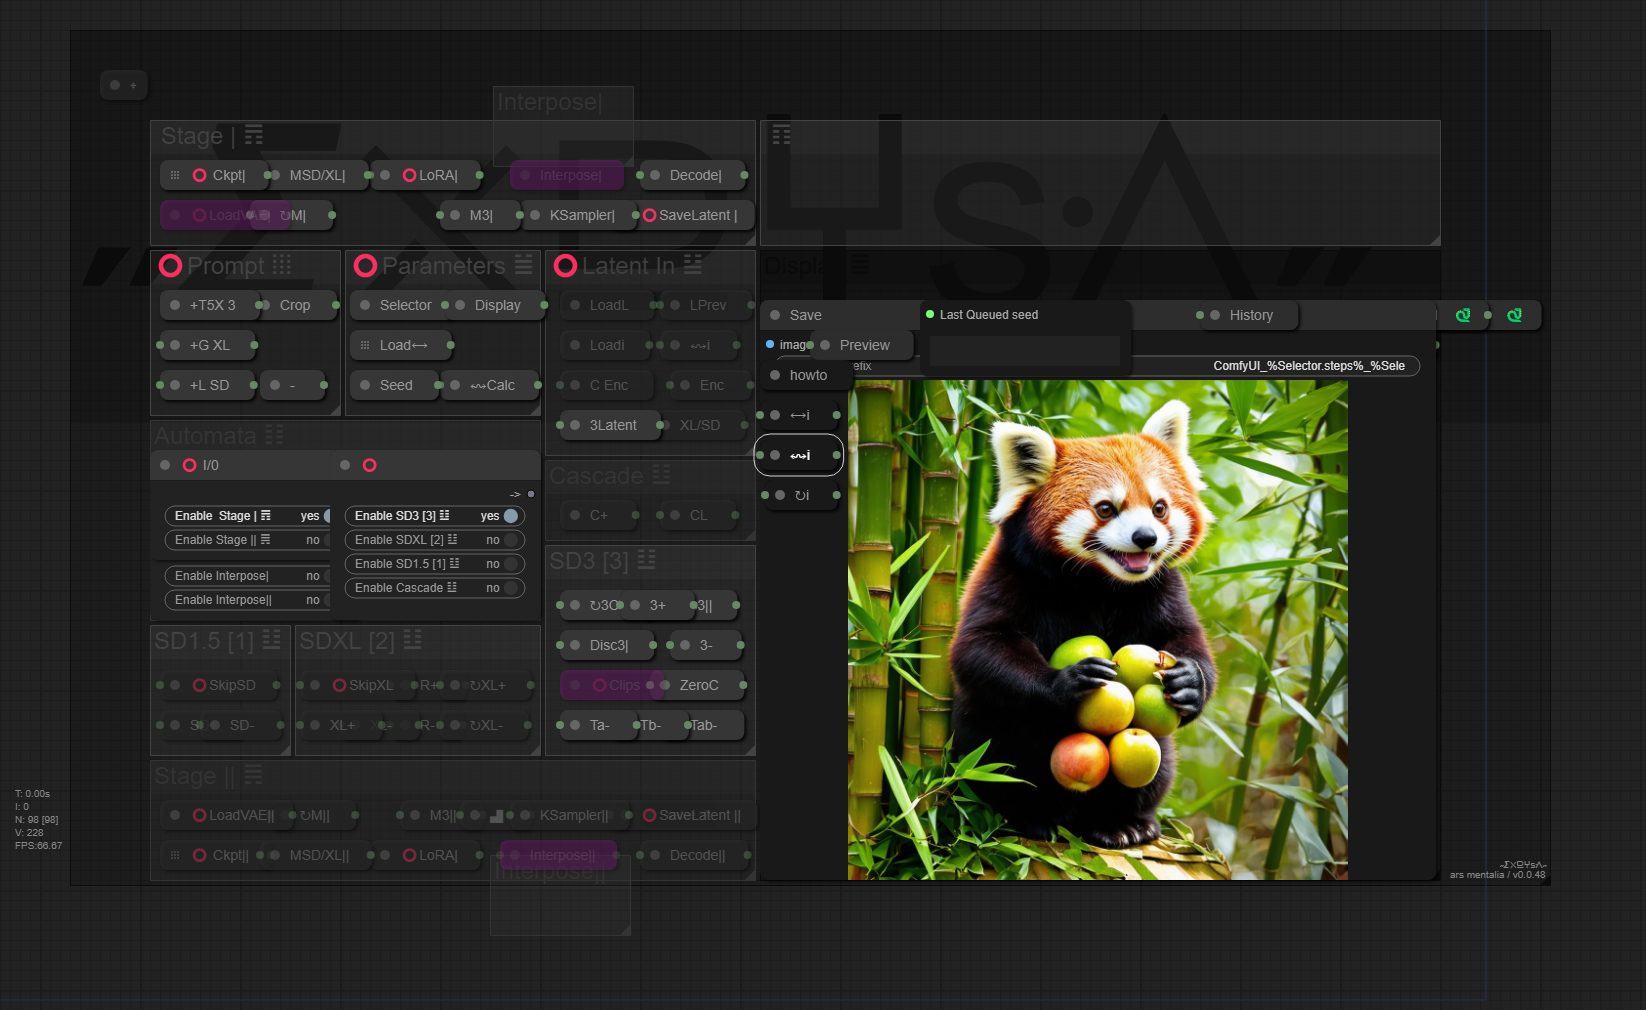This screenshot has height=1010, width=1646.
Task: Expand the 3Latent node via its dot
Action: [x=575, y=425]
